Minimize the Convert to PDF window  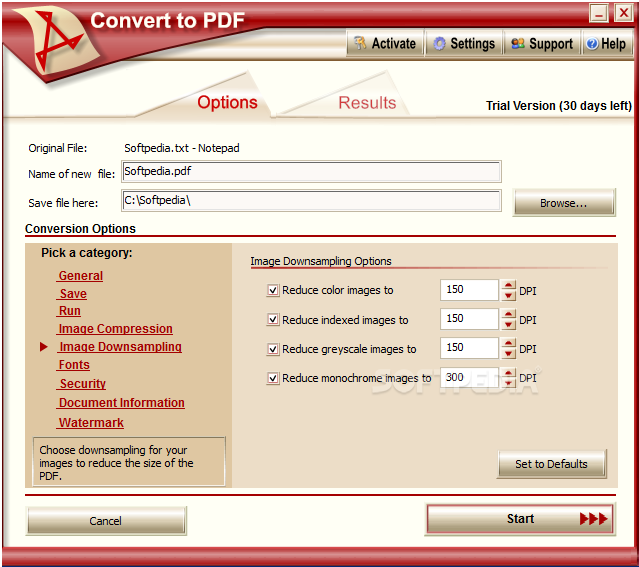coord(599,14)
